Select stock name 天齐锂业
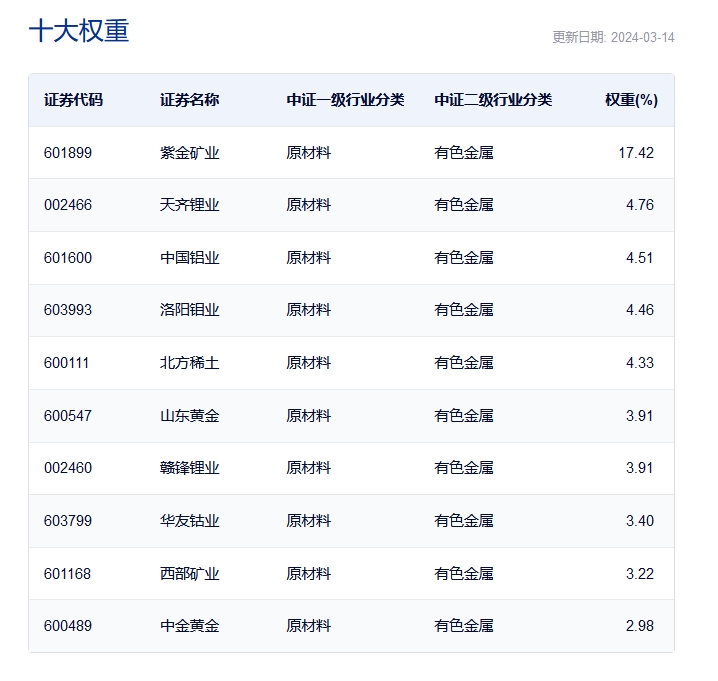The height and width of the screenshot is (681, 718). tap(190, 205)
